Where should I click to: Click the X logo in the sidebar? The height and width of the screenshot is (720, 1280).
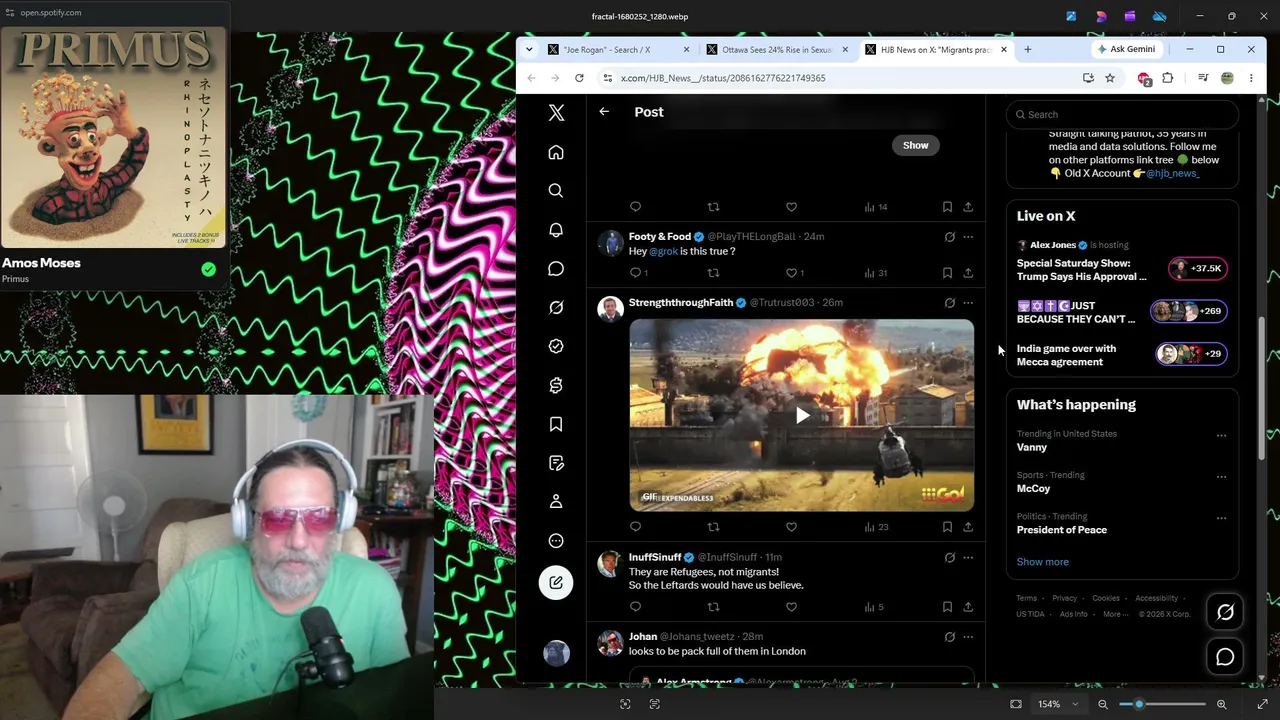(x=556, y=113)
